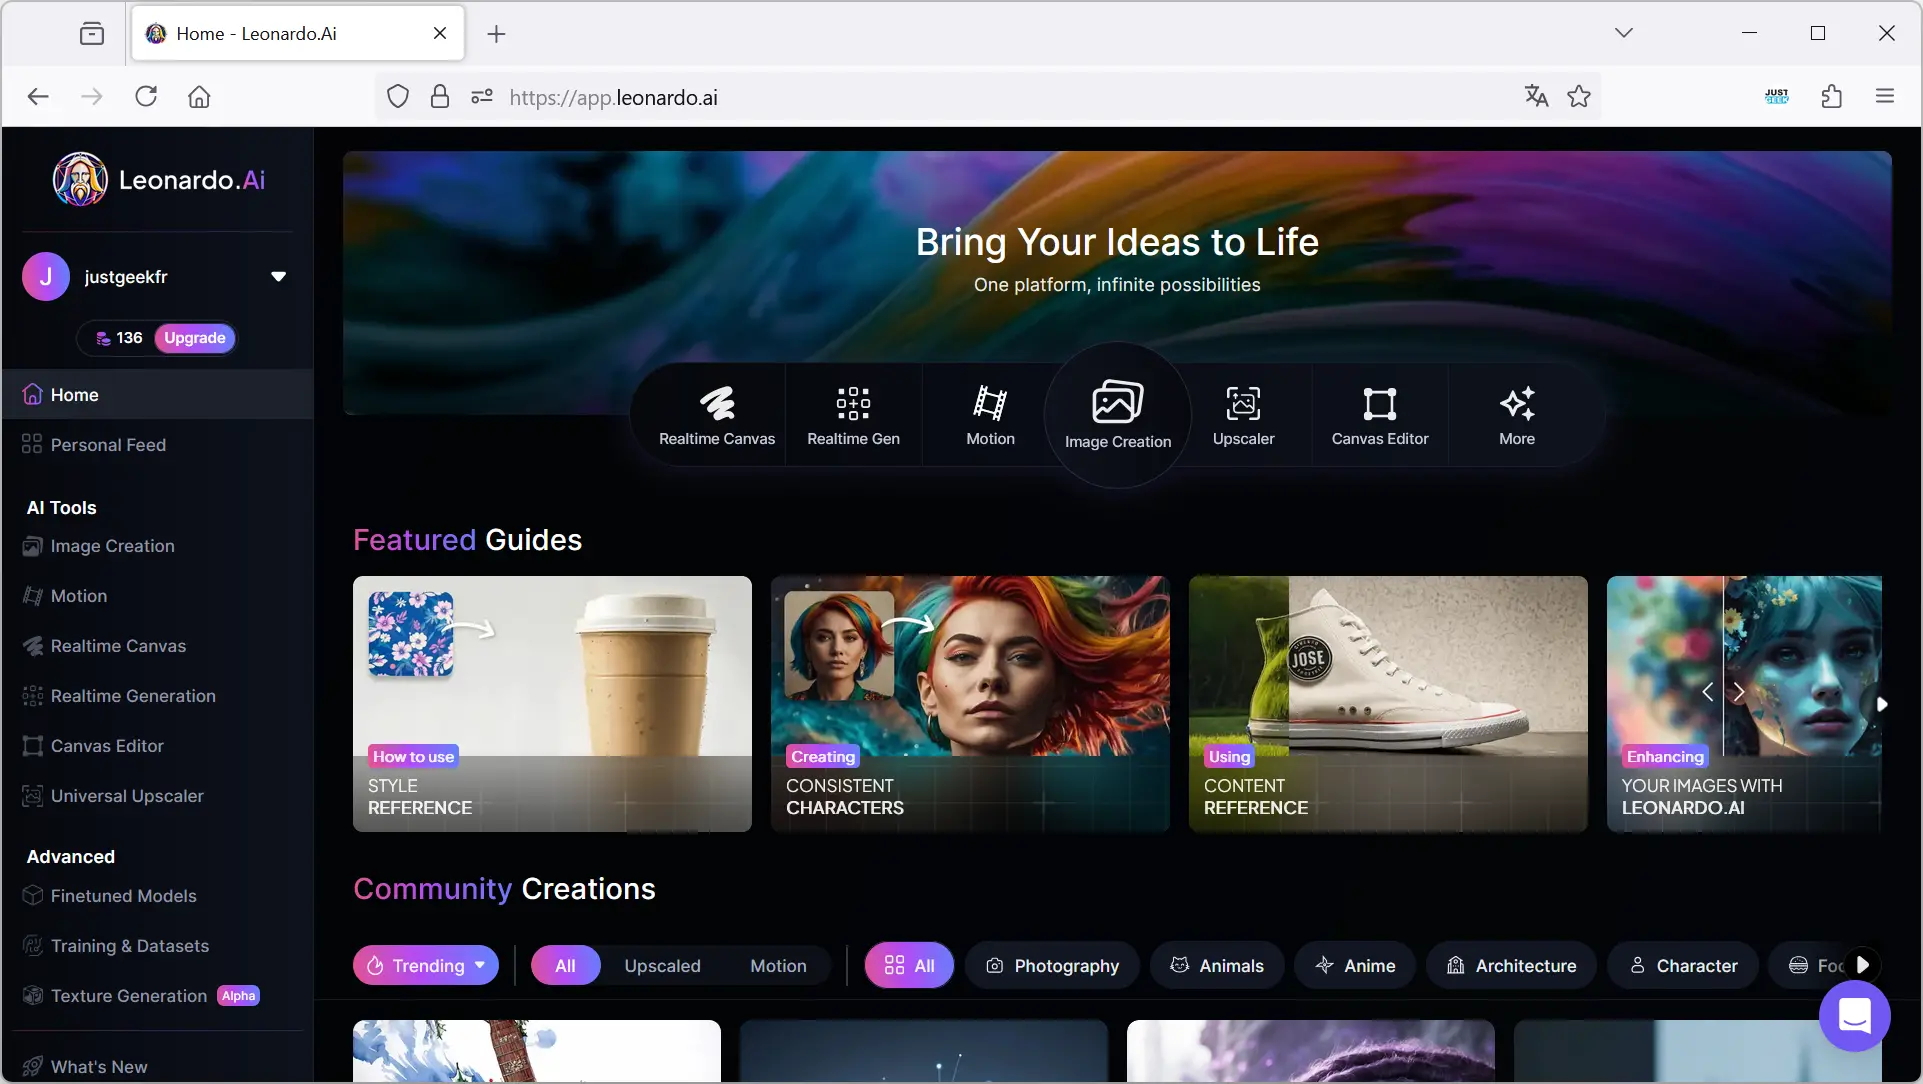Open Finetuned Models in the sidebar
Viewport: 1923px width, 1084px height.
pyautogui.click(x=157, y=896)
